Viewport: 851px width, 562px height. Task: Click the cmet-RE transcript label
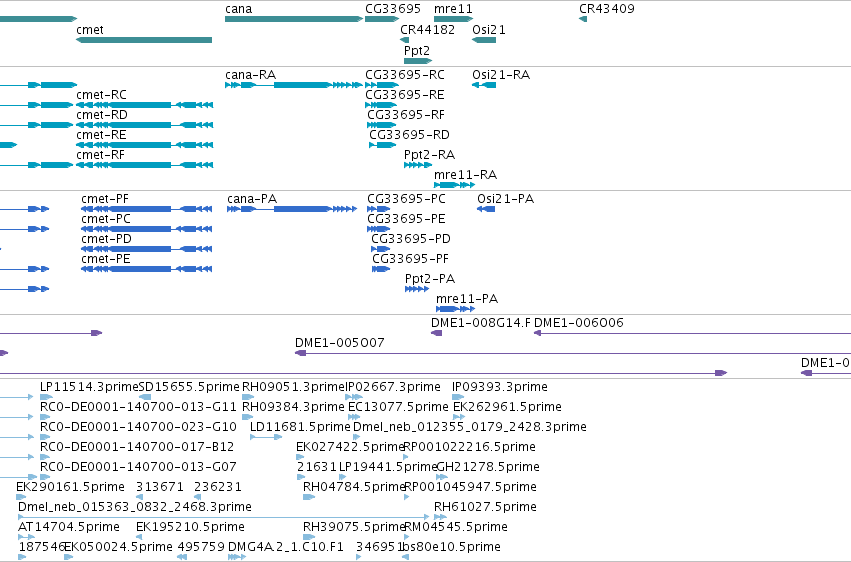point(101,135)
